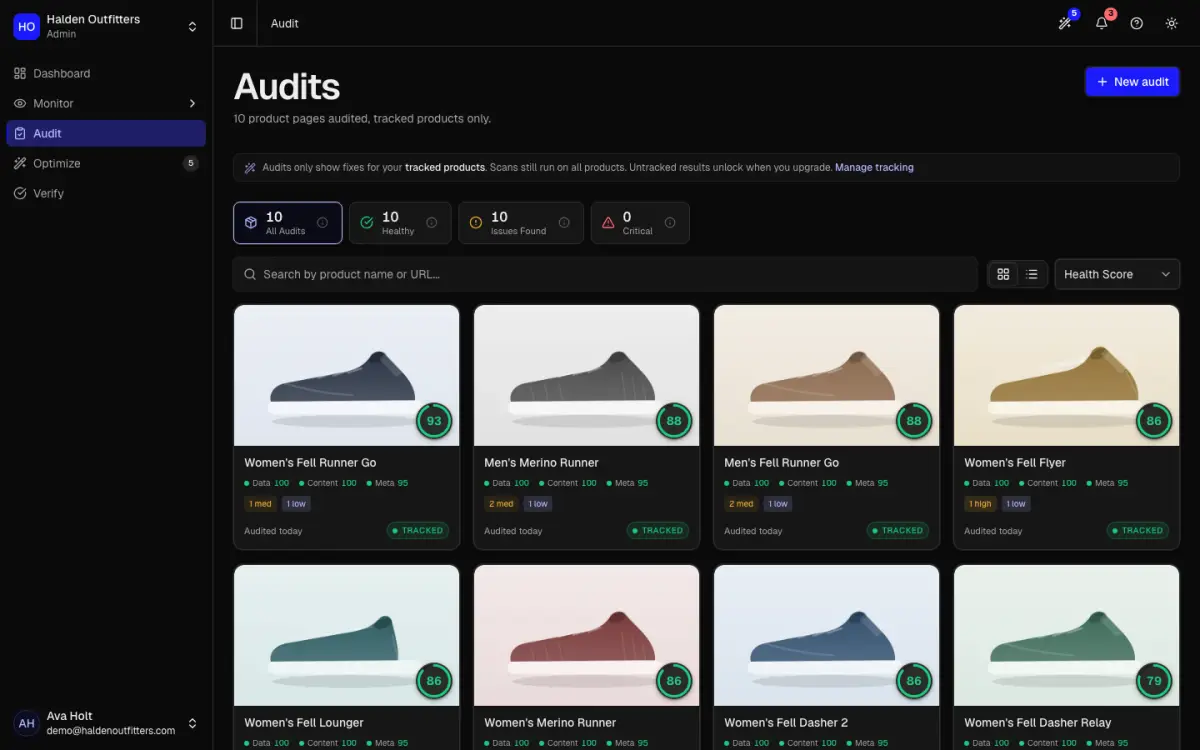Click info icon on Issues Found card
1200x750 pixels.
(564, 223)
